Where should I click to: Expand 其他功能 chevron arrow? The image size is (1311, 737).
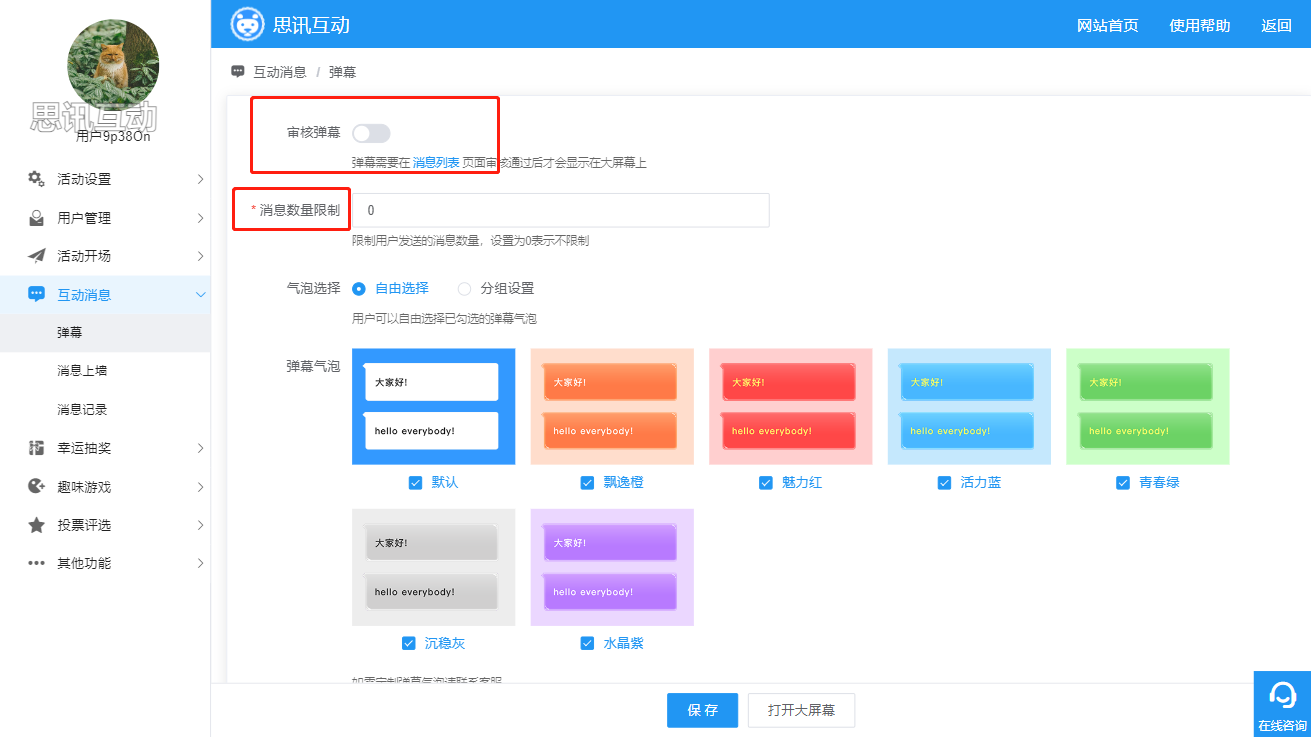click(x=200, y=563)
